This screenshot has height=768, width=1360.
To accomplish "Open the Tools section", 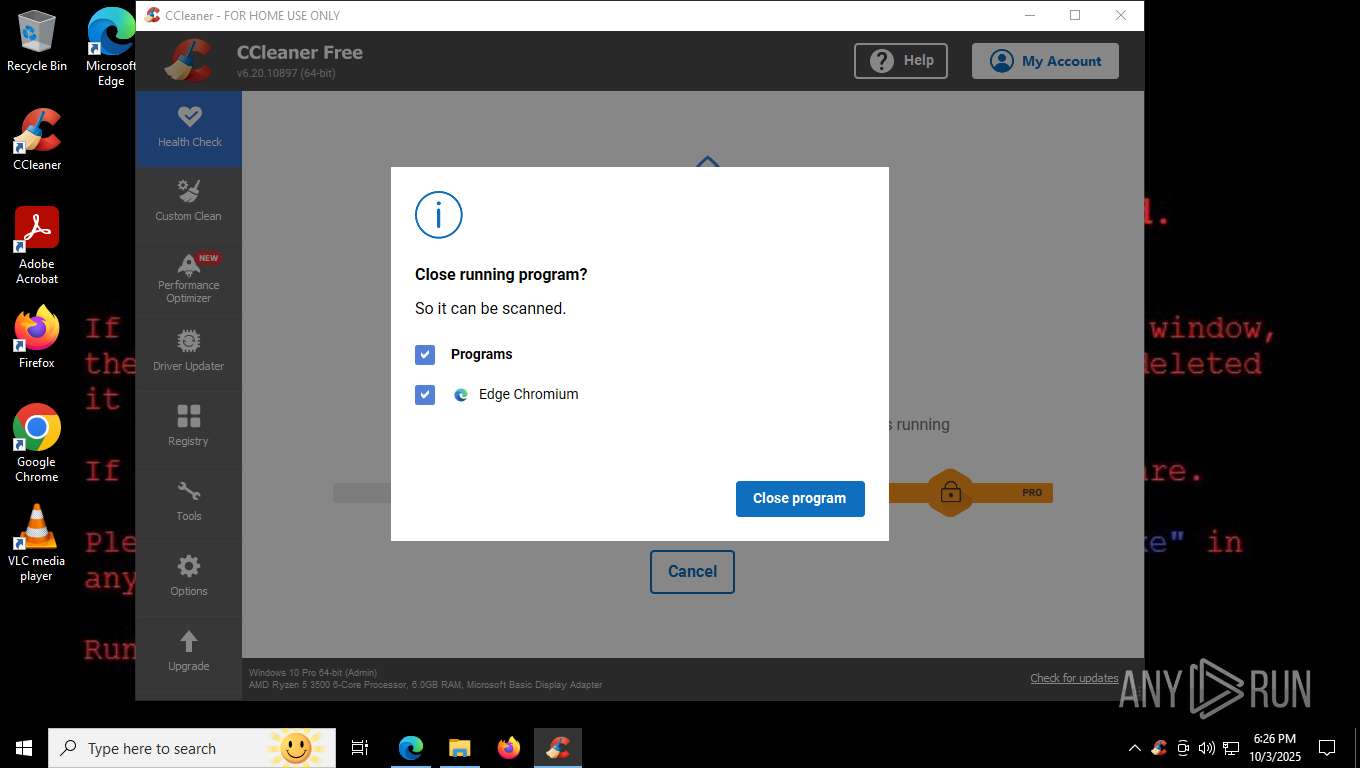I will click(189, 503).
